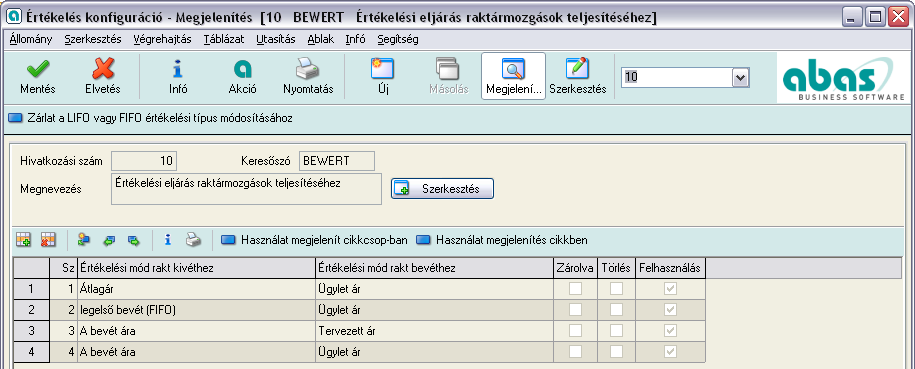Minimize the window
Screen dimensions: 915x369
(x=853, y=18)
